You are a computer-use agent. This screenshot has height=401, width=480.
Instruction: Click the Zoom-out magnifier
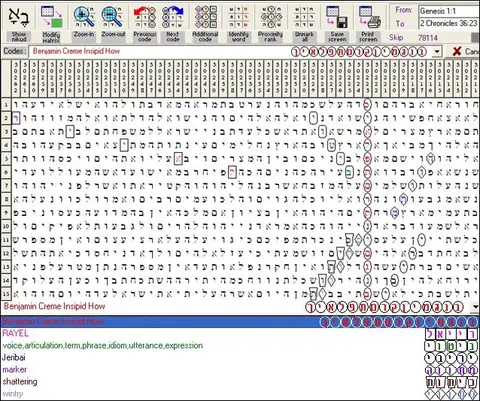pos(113,23)
